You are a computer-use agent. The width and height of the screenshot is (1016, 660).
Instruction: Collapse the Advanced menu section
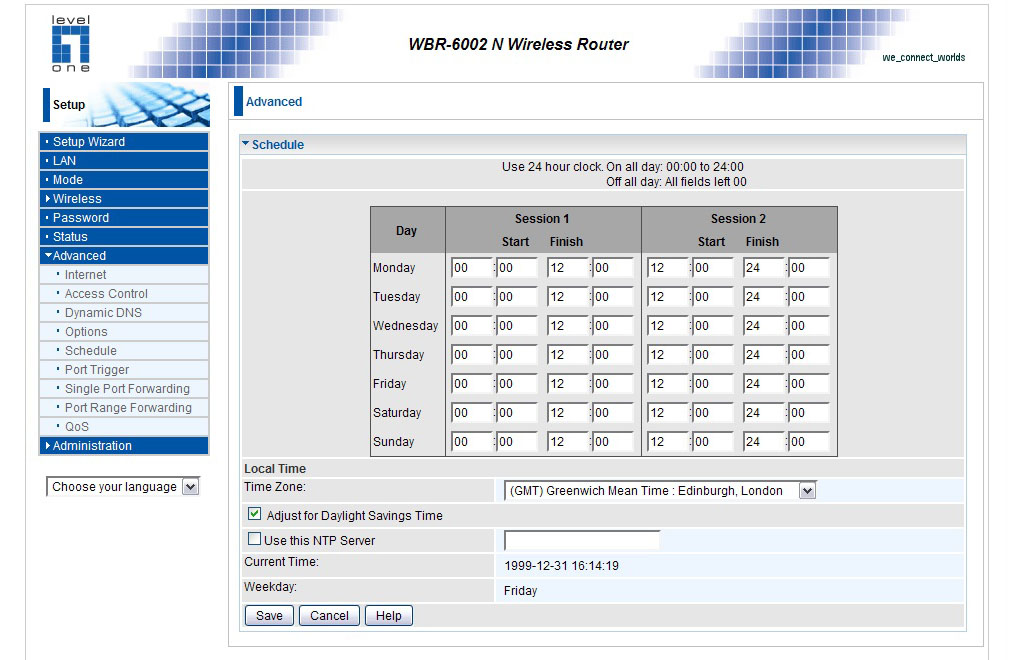click(124, 256)
